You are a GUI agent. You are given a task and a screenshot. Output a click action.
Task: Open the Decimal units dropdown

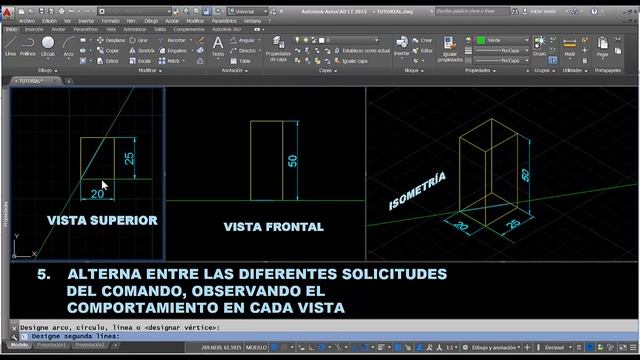[x=557, y=348]
